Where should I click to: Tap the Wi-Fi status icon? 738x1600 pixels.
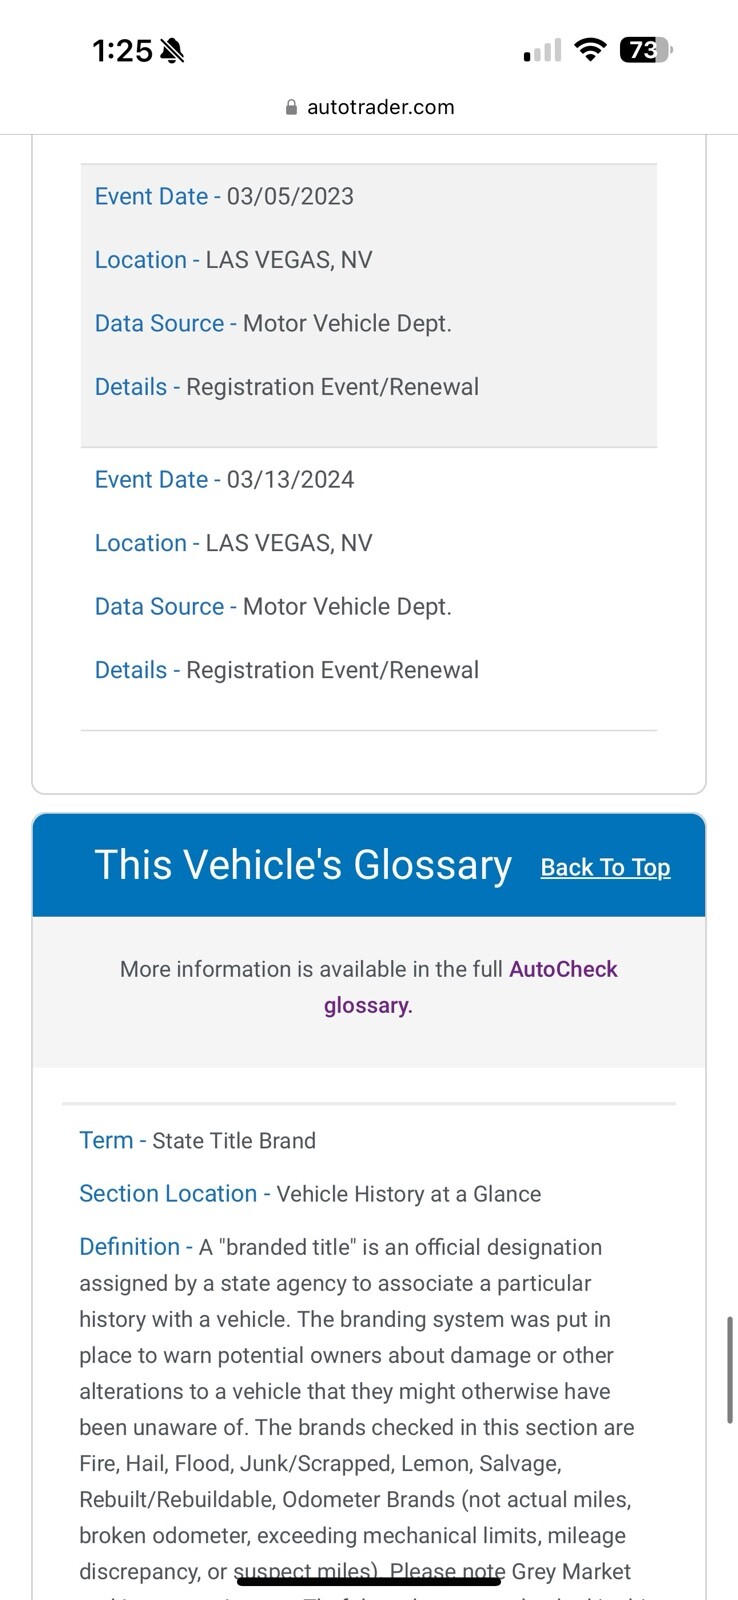(591, 49)
